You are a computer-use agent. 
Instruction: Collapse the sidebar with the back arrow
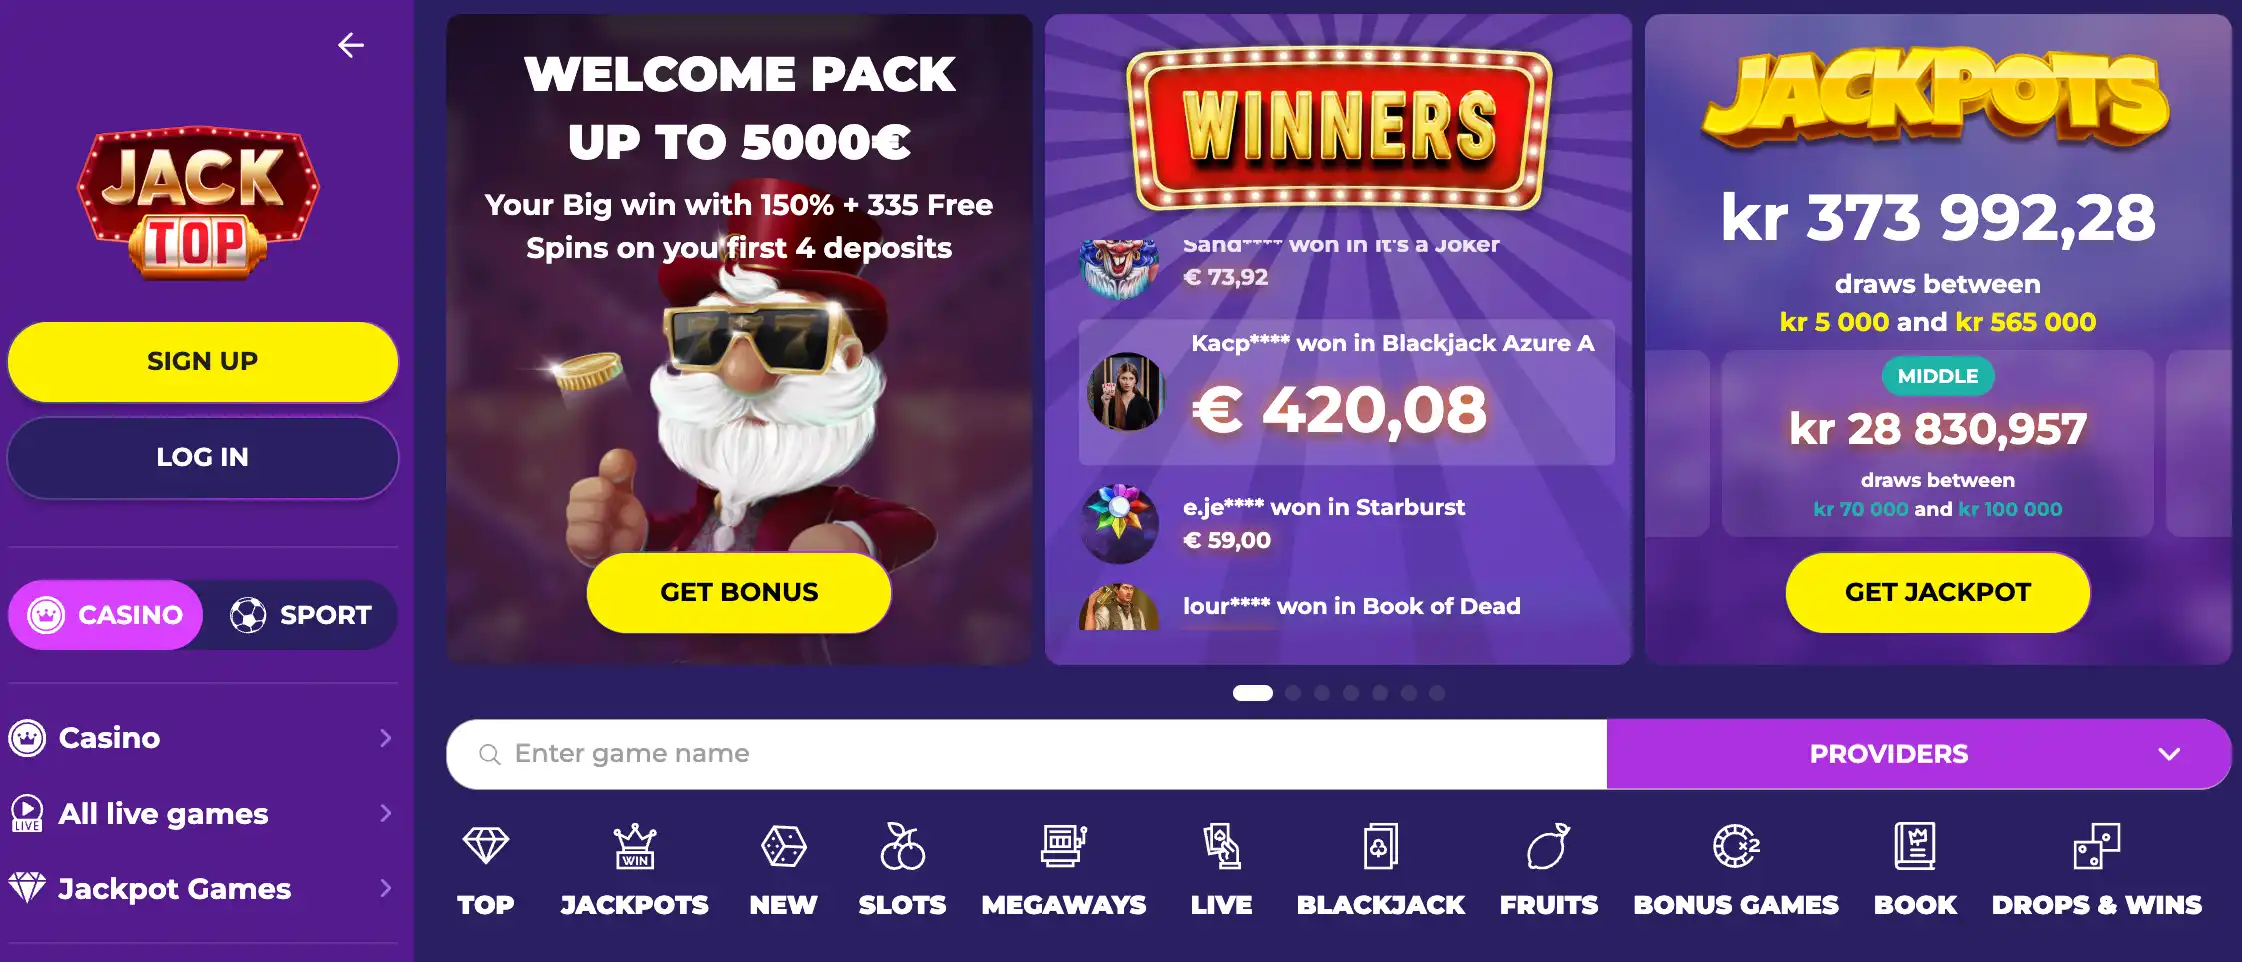350,45
